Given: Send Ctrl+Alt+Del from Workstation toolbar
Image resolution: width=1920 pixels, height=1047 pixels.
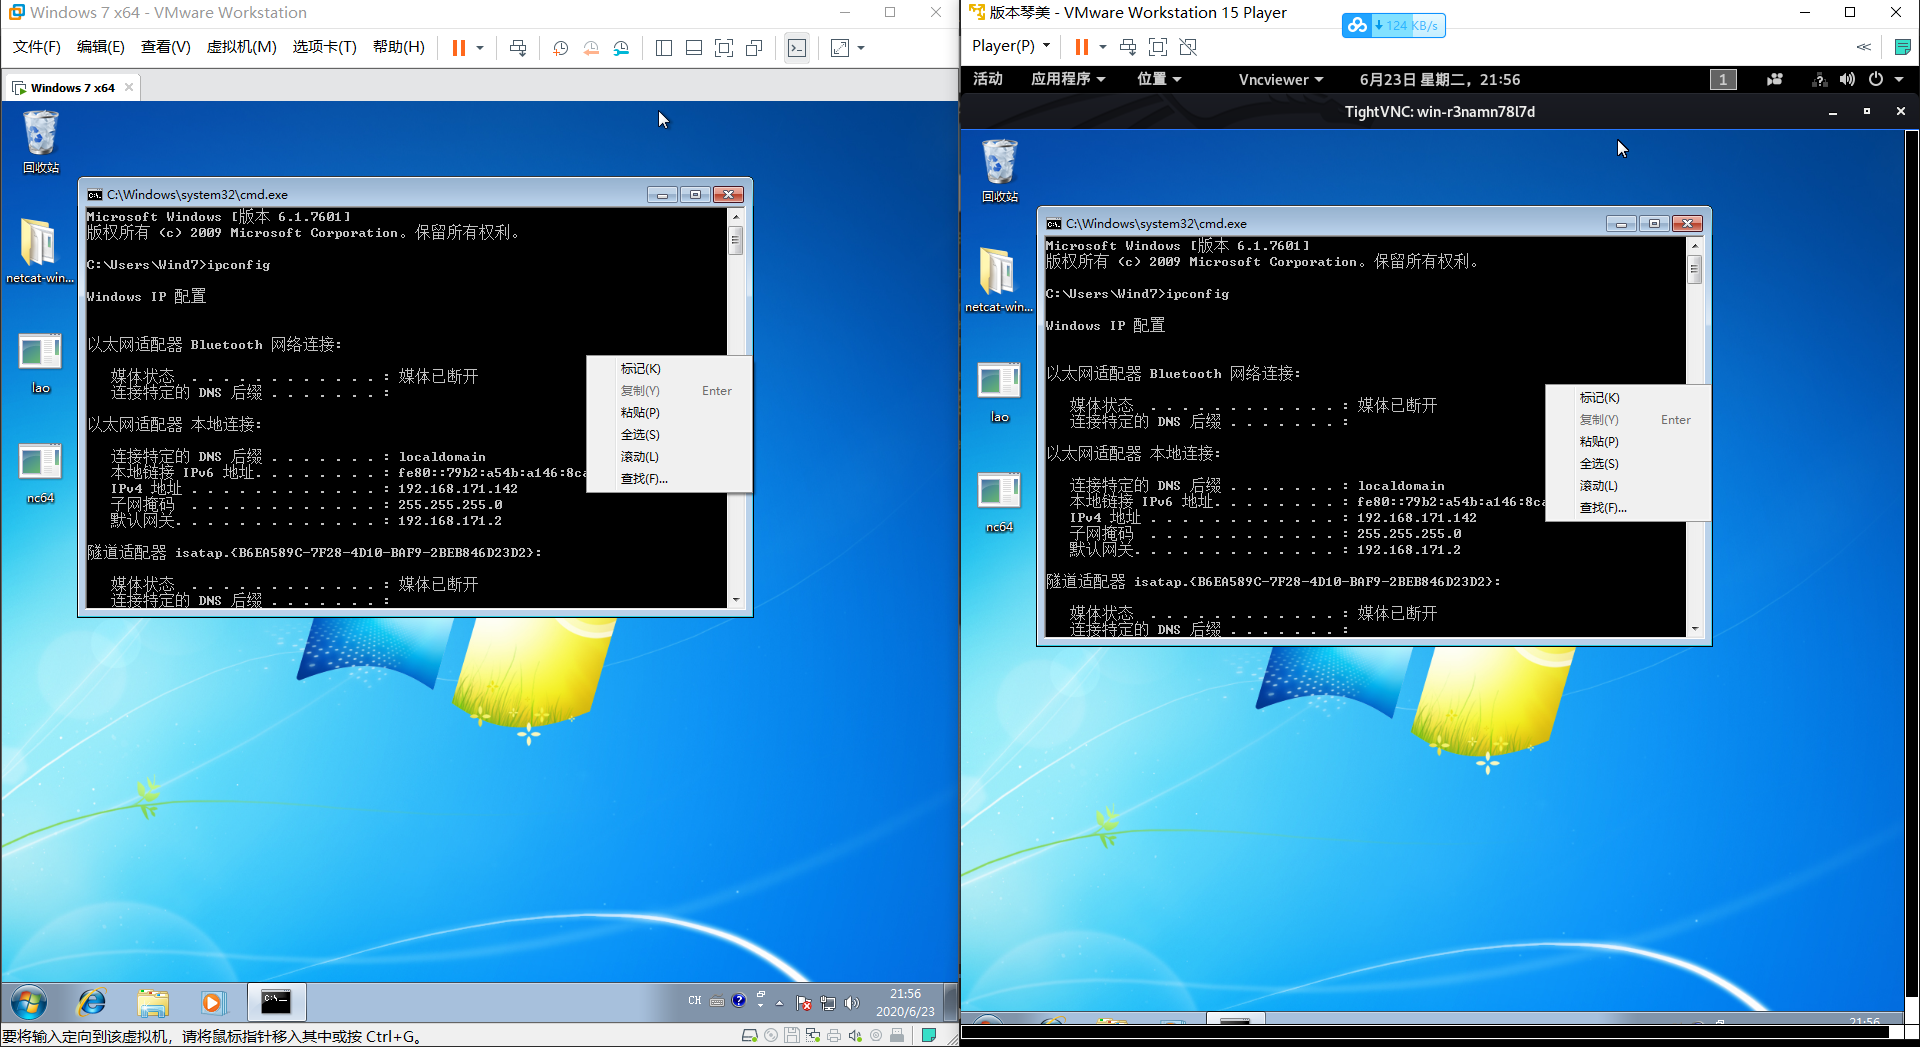Looking at the screenshot, I should point(518,48).
